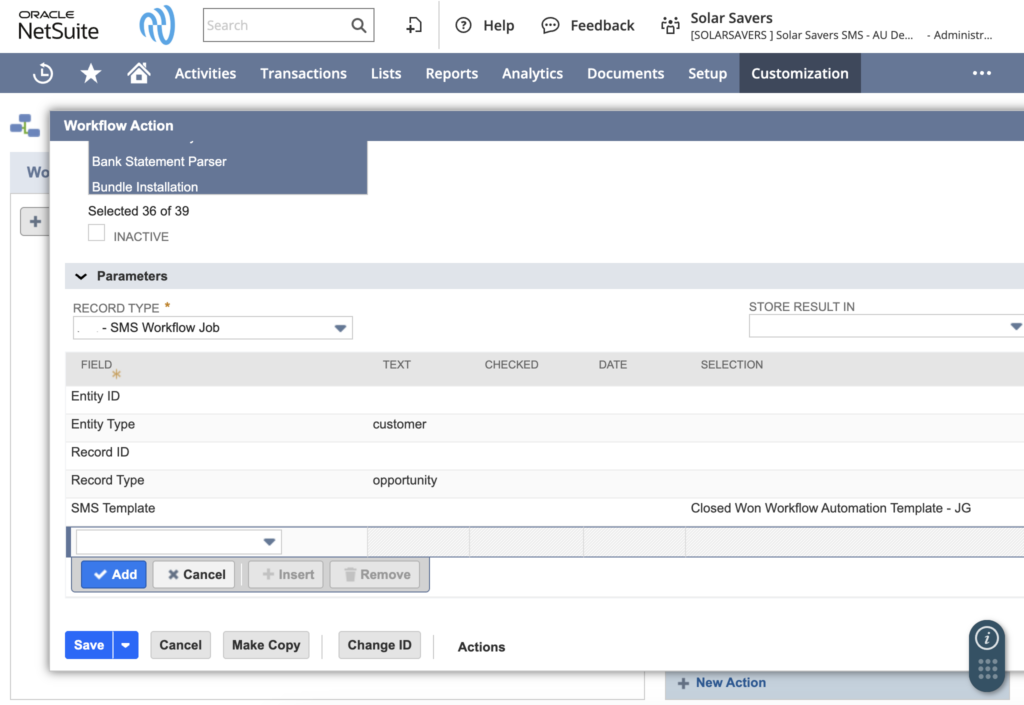
Task: Open the Reports menu
Action: (451, 73)
